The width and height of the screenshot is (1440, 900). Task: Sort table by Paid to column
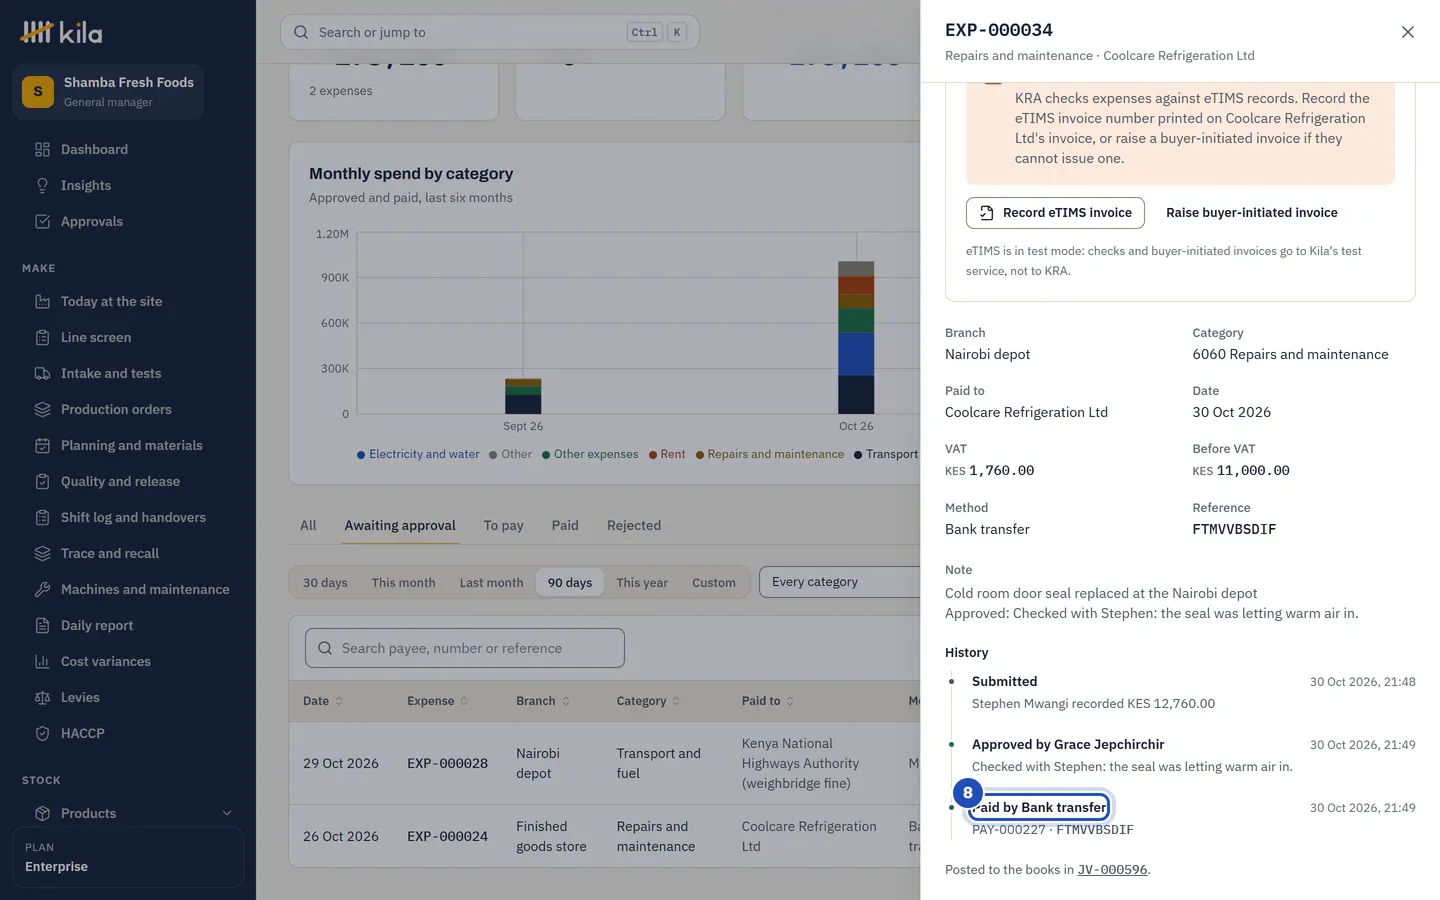[768, 701]
